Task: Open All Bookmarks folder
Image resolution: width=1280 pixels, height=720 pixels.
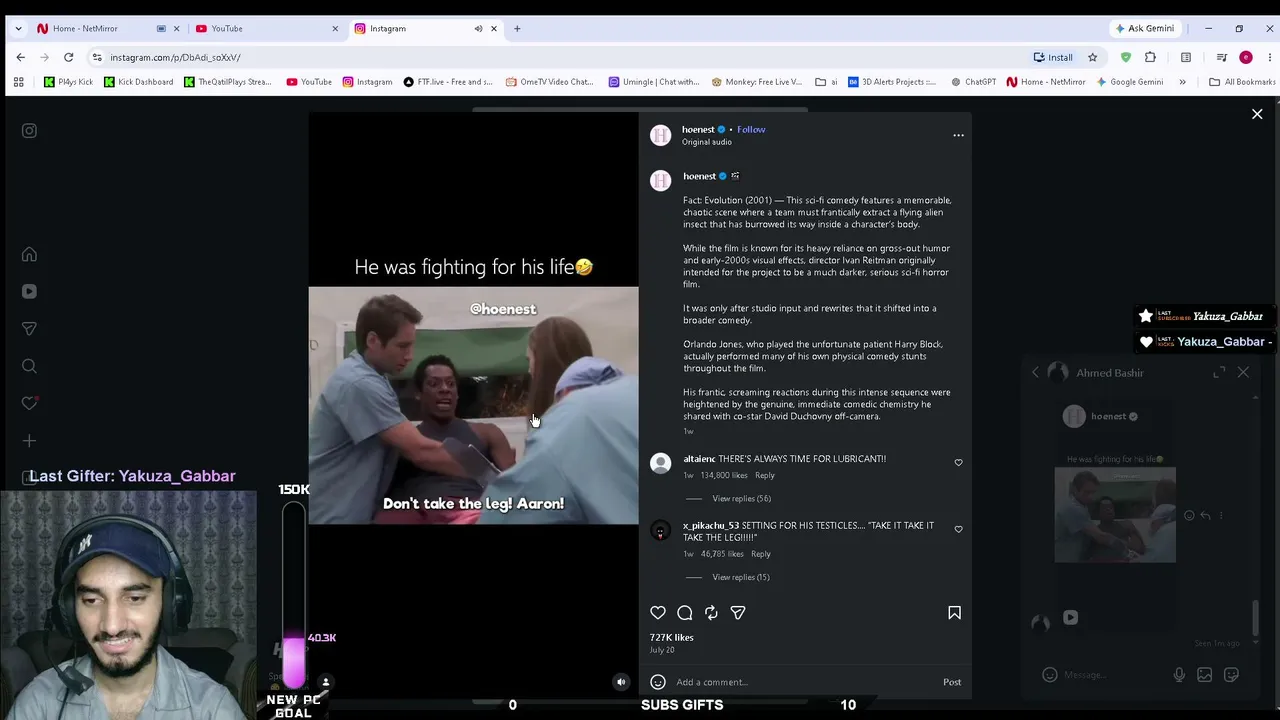Action: coord(1242,82)
